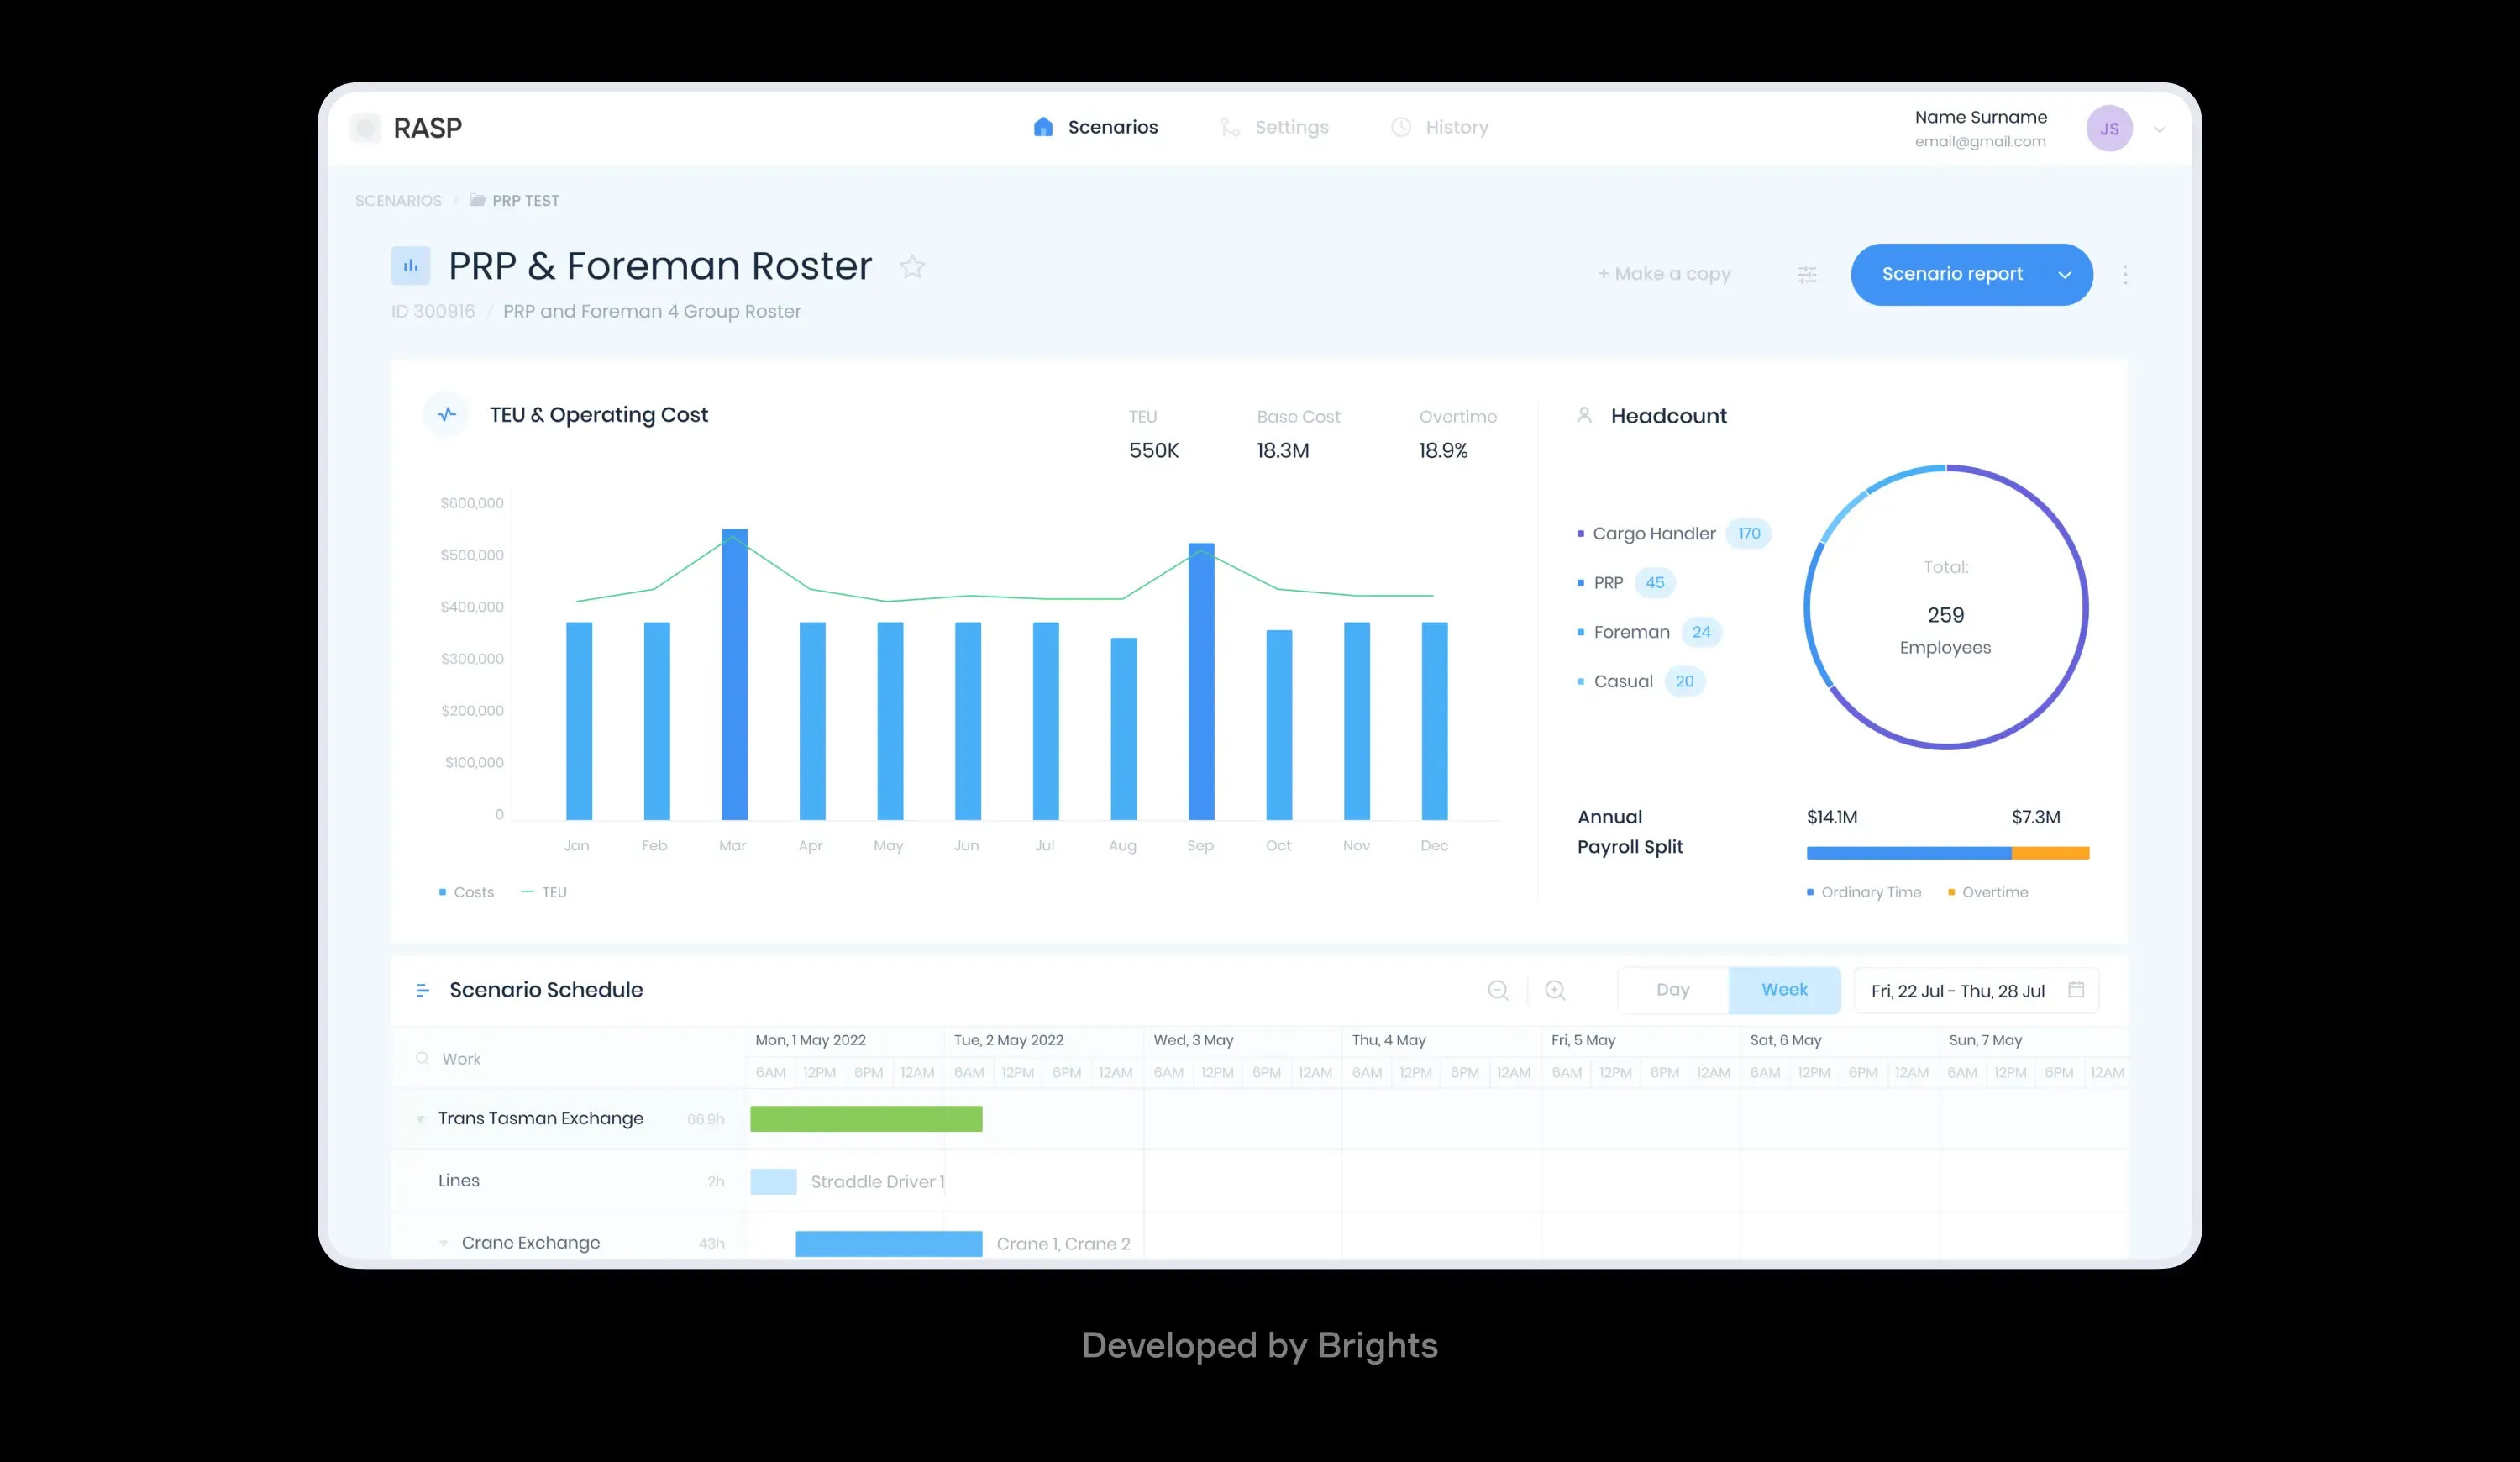The height and width of the screenshot is (1462, 2520).
Task: Click the Overtime 18.9% value
Action: click(x=1443, y=451)
